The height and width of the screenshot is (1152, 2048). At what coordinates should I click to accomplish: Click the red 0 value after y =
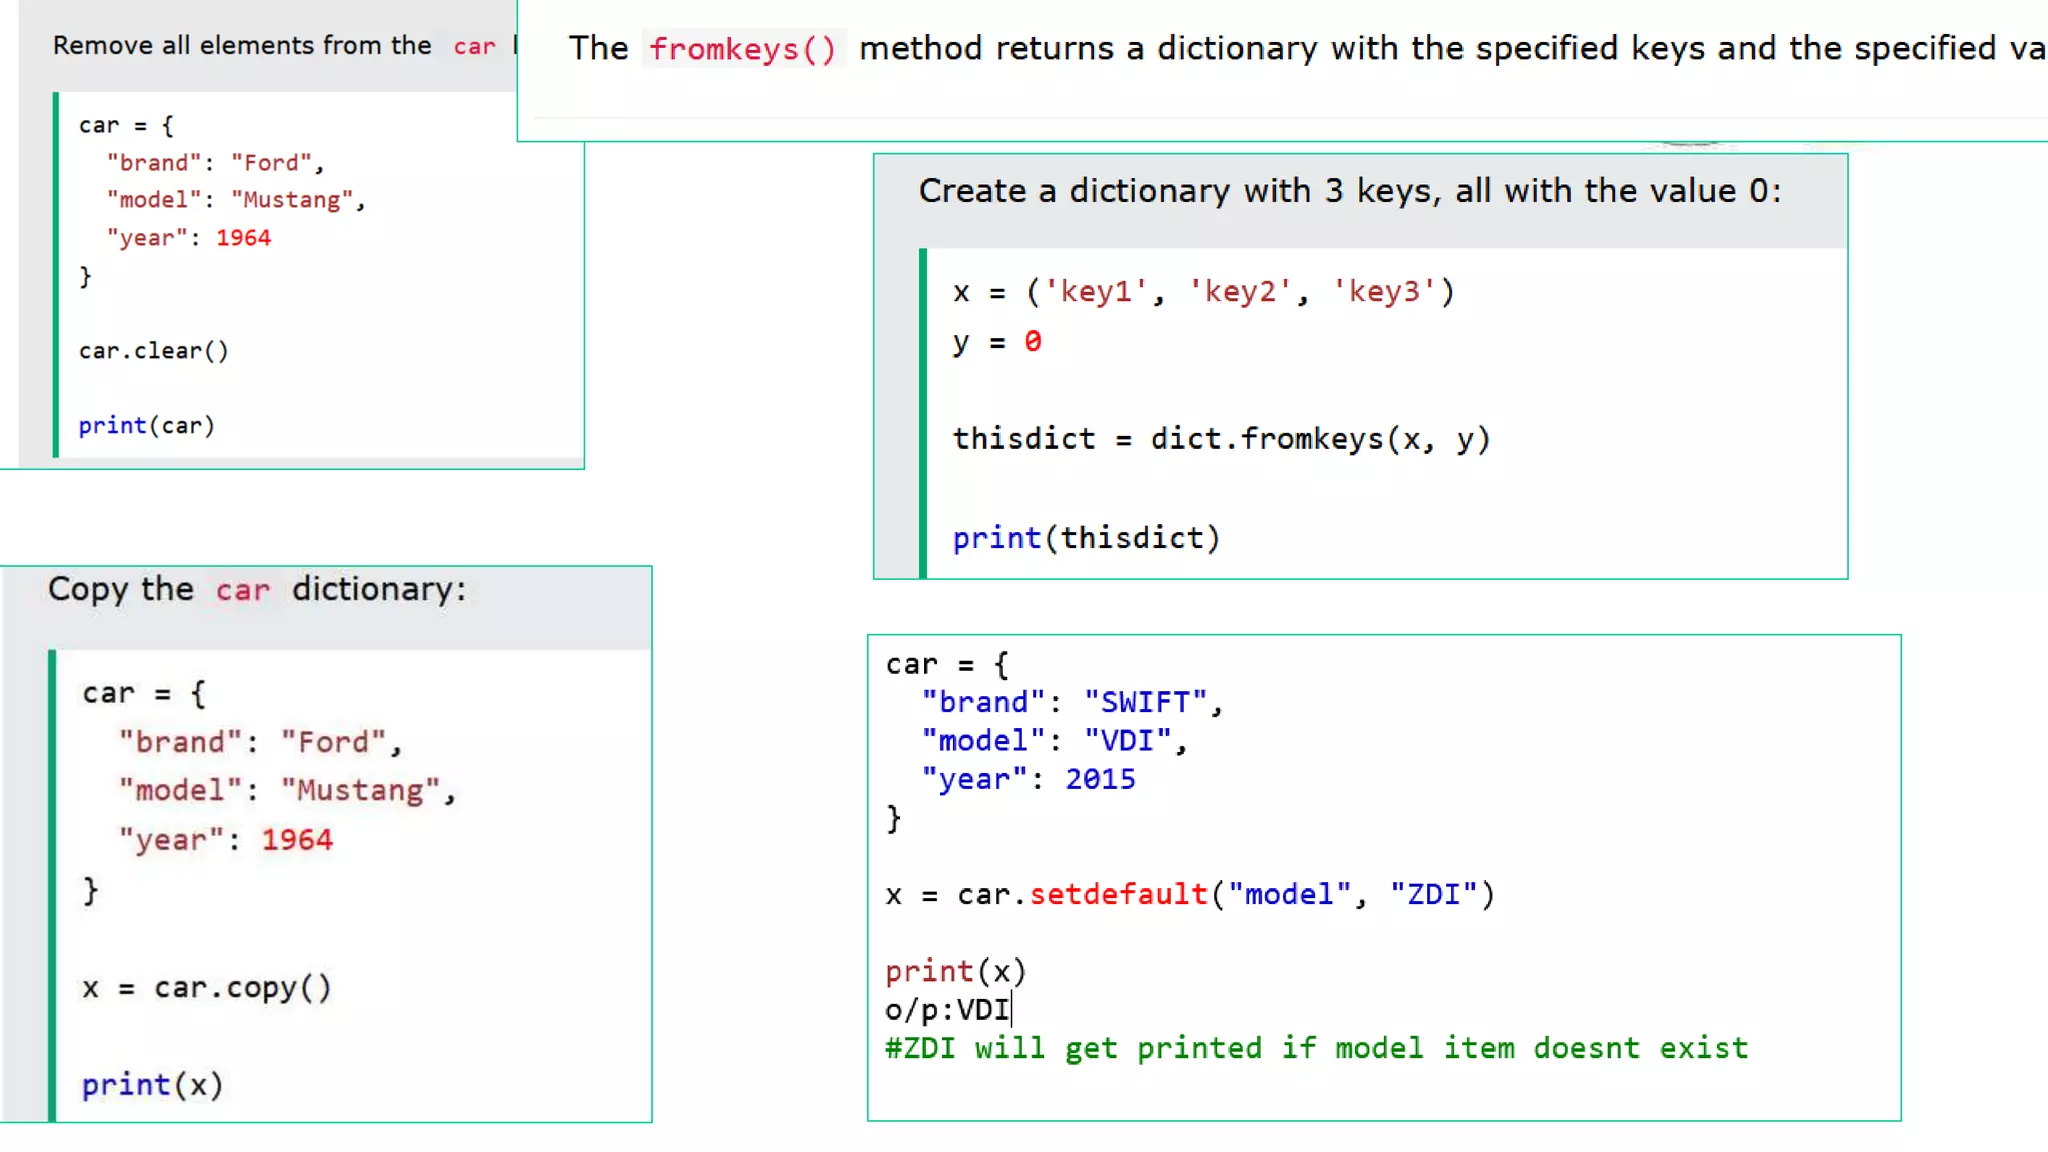point(1032,342)
